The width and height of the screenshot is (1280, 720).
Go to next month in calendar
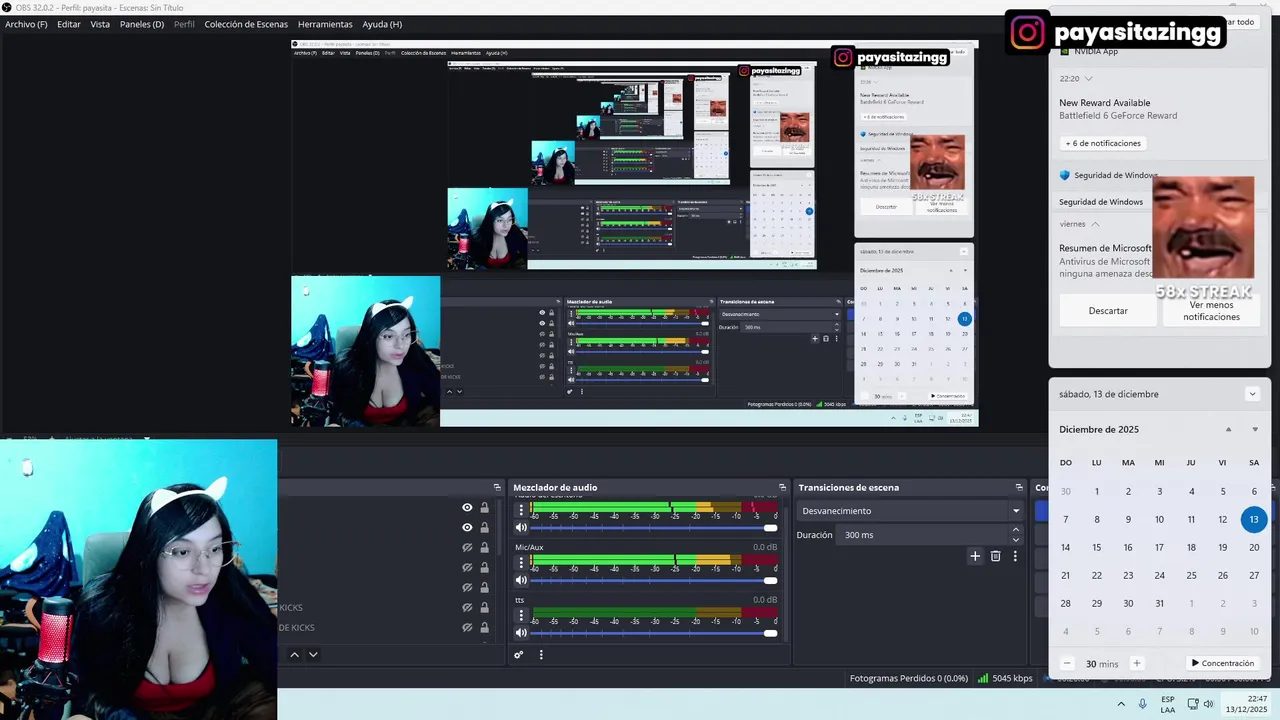(x=1255, y=429)
